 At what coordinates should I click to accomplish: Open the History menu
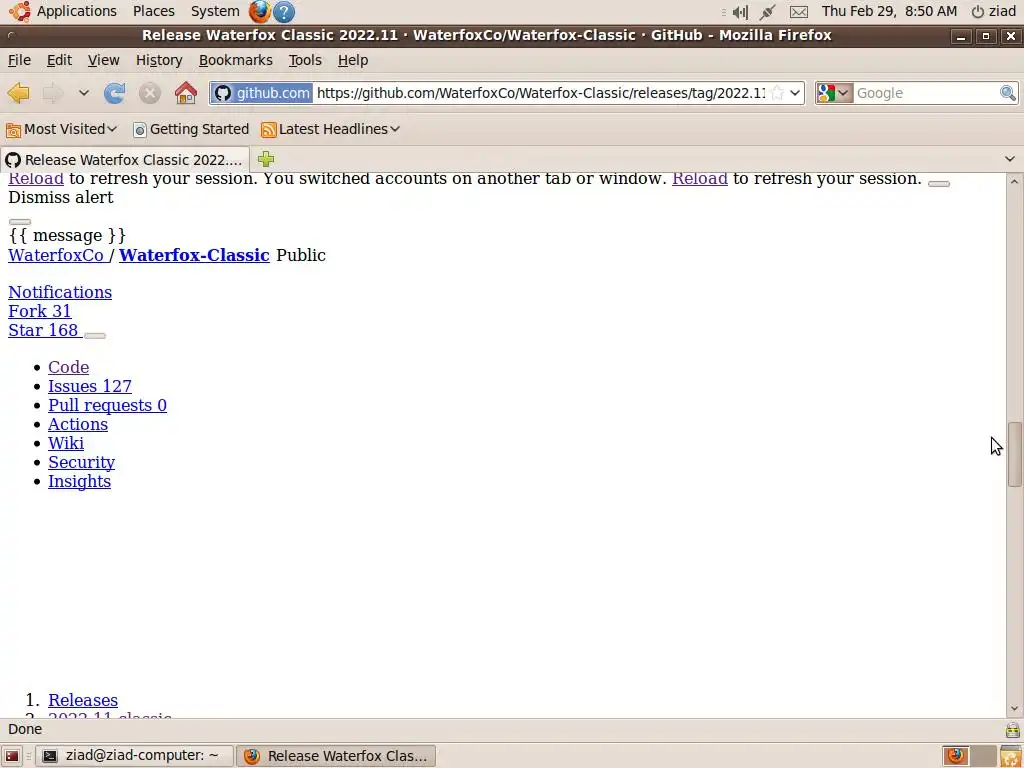(x=159, y=60)
